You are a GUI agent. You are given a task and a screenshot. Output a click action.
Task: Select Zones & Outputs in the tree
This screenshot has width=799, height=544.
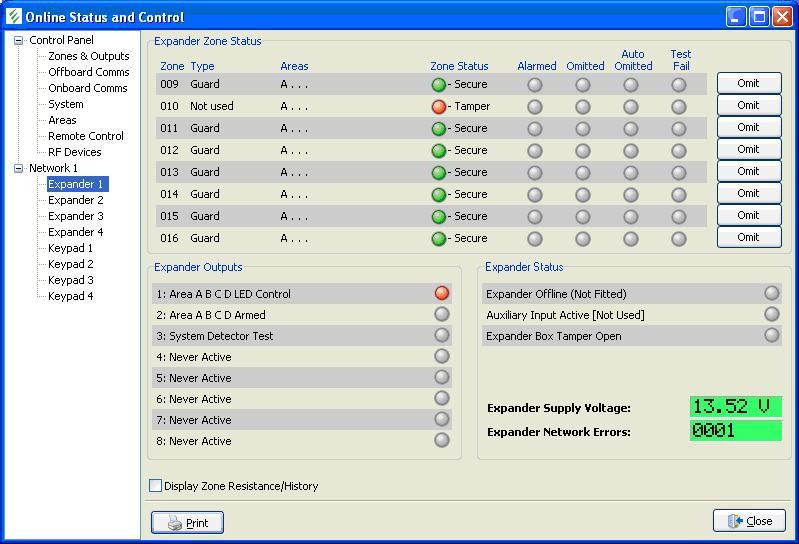point(88,56)
